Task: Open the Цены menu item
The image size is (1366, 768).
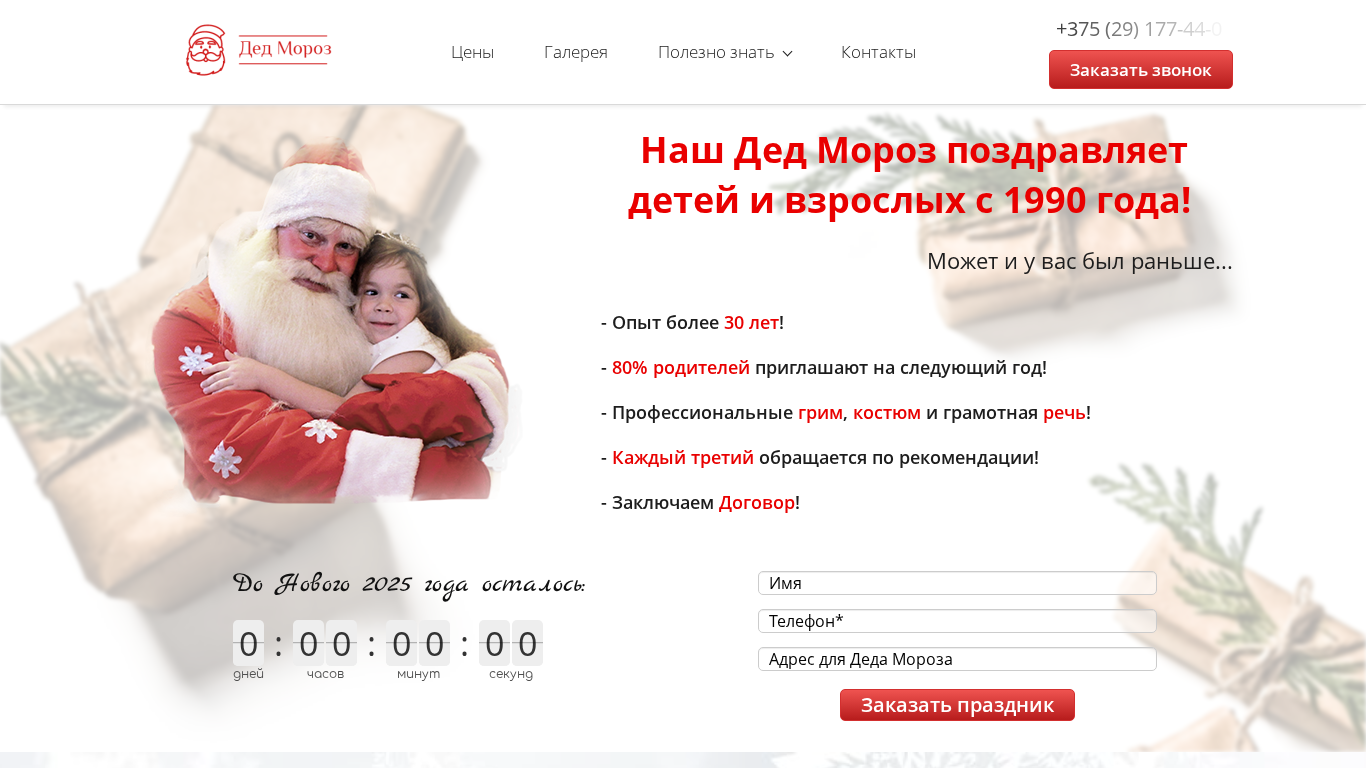Action: coord(472,52)
